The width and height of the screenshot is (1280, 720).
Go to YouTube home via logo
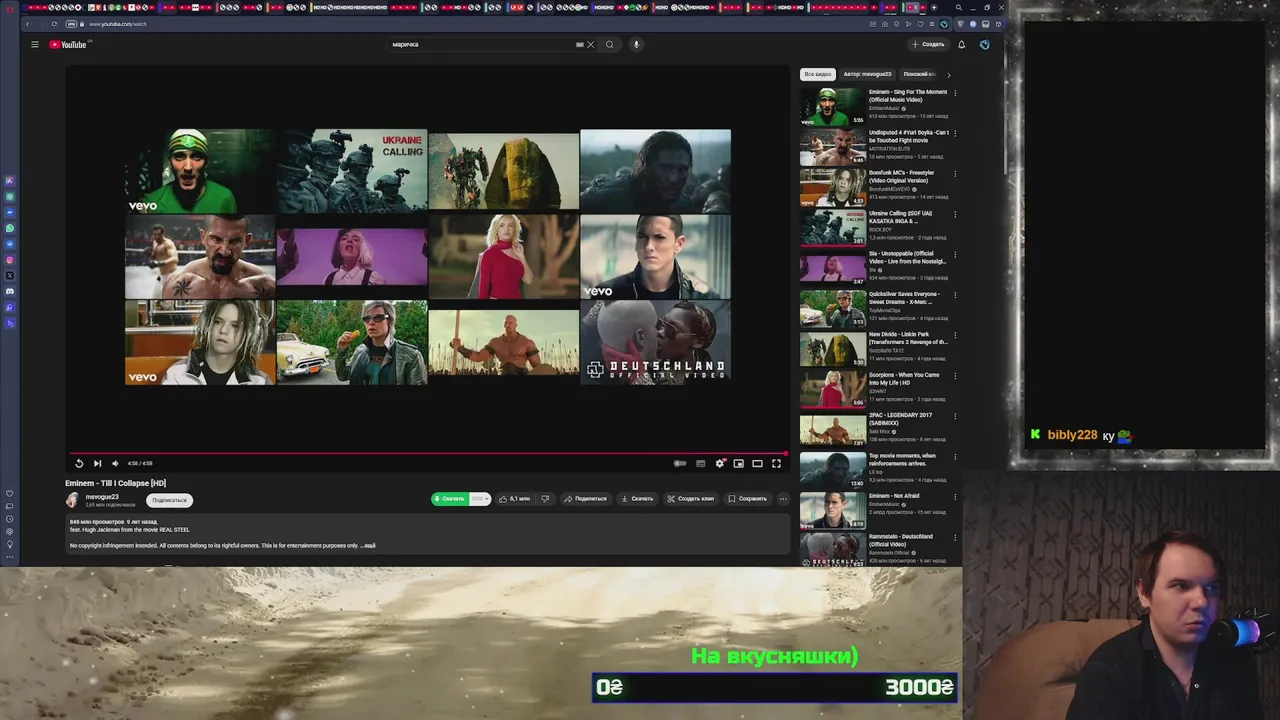click(x=69, y=44)
